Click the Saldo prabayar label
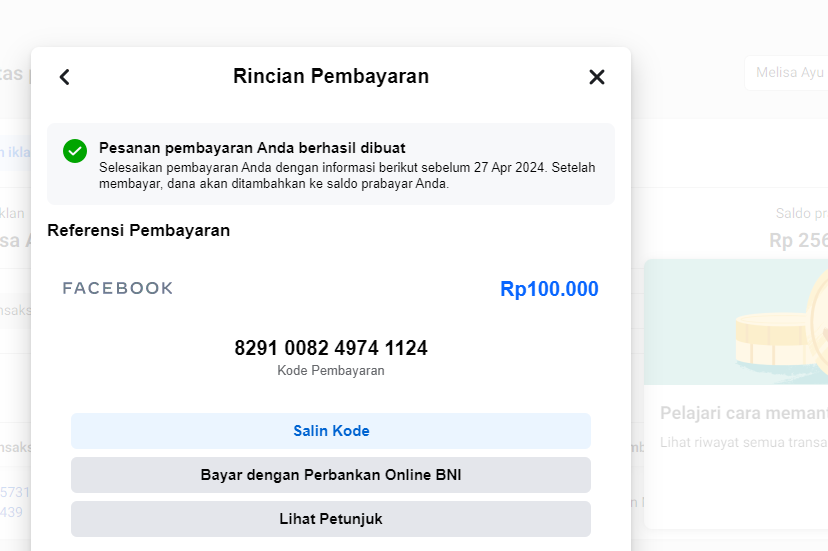Image resolution: width=828 pixels, height=551 pixels. pos(801,213)
